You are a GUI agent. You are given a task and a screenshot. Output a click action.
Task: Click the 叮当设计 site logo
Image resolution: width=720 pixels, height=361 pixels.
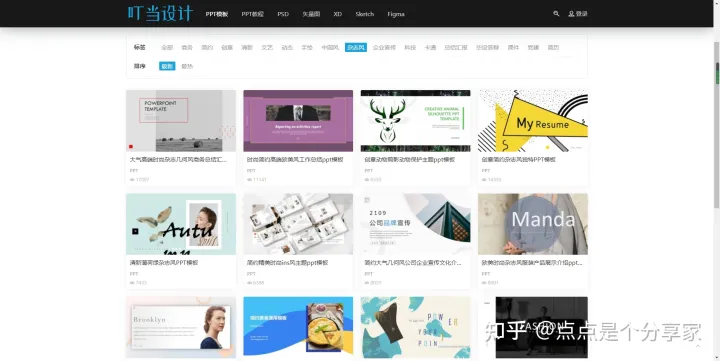click(x=160, y=13)
